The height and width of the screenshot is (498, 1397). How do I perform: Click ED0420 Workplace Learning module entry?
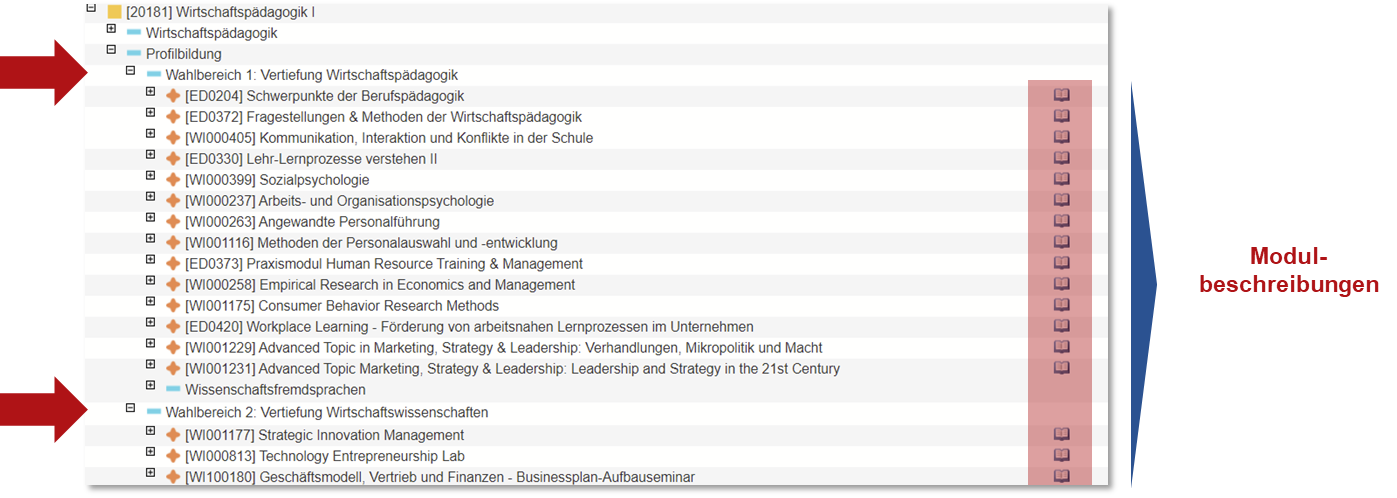coord(469,327)
